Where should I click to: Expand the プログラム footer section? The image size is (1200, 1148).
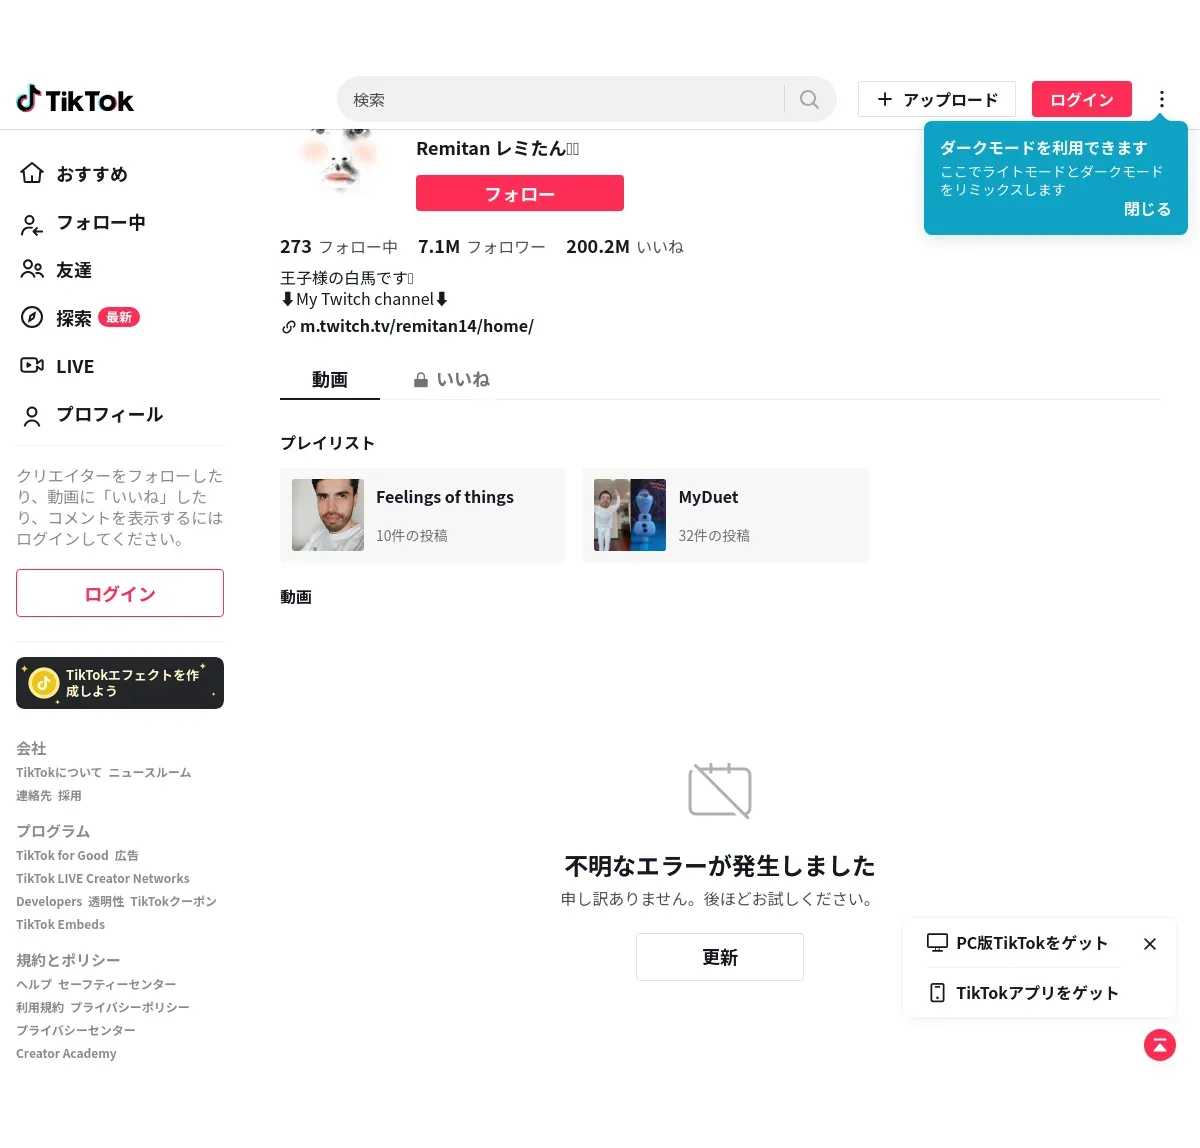coord(53,831)
